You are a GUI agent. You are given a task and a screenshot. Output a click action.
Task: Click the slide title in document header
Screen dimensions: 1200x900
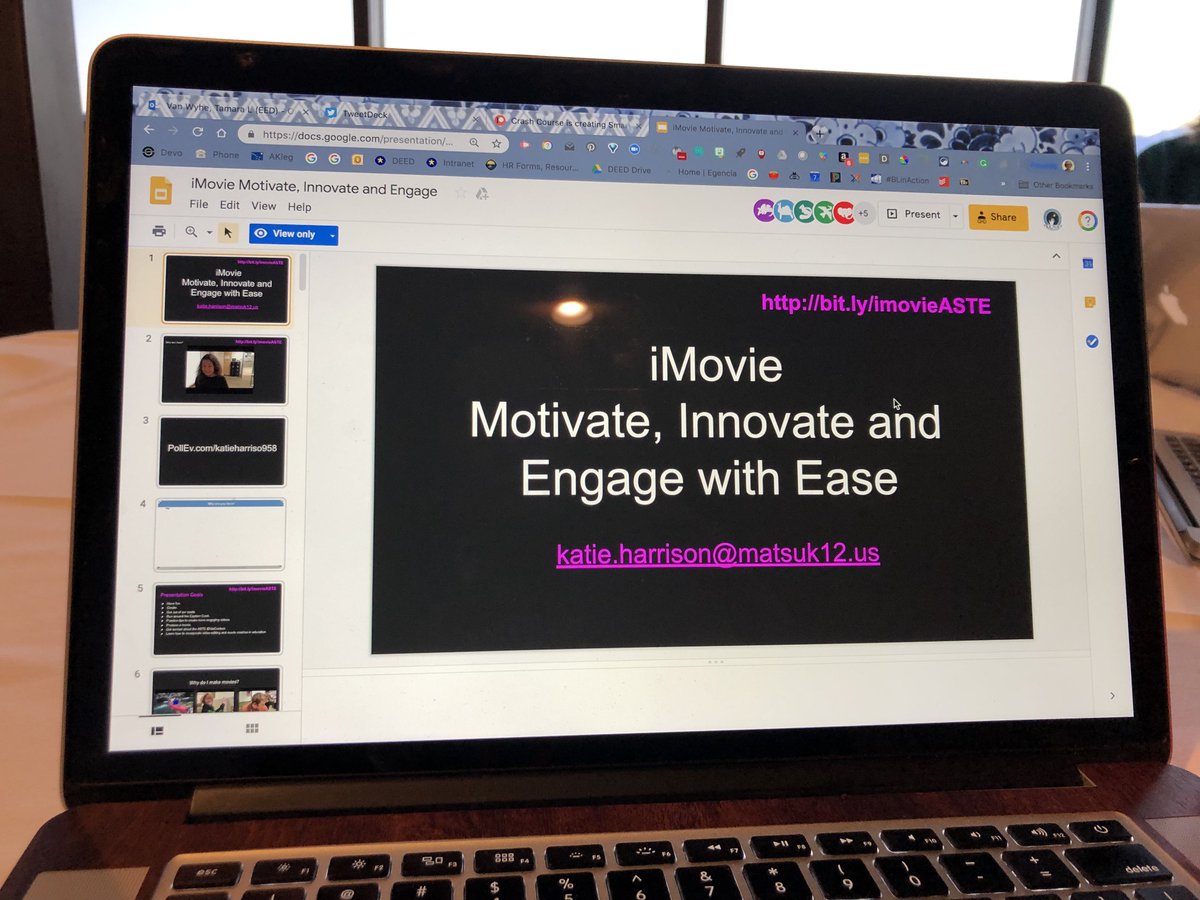(314, 189)
